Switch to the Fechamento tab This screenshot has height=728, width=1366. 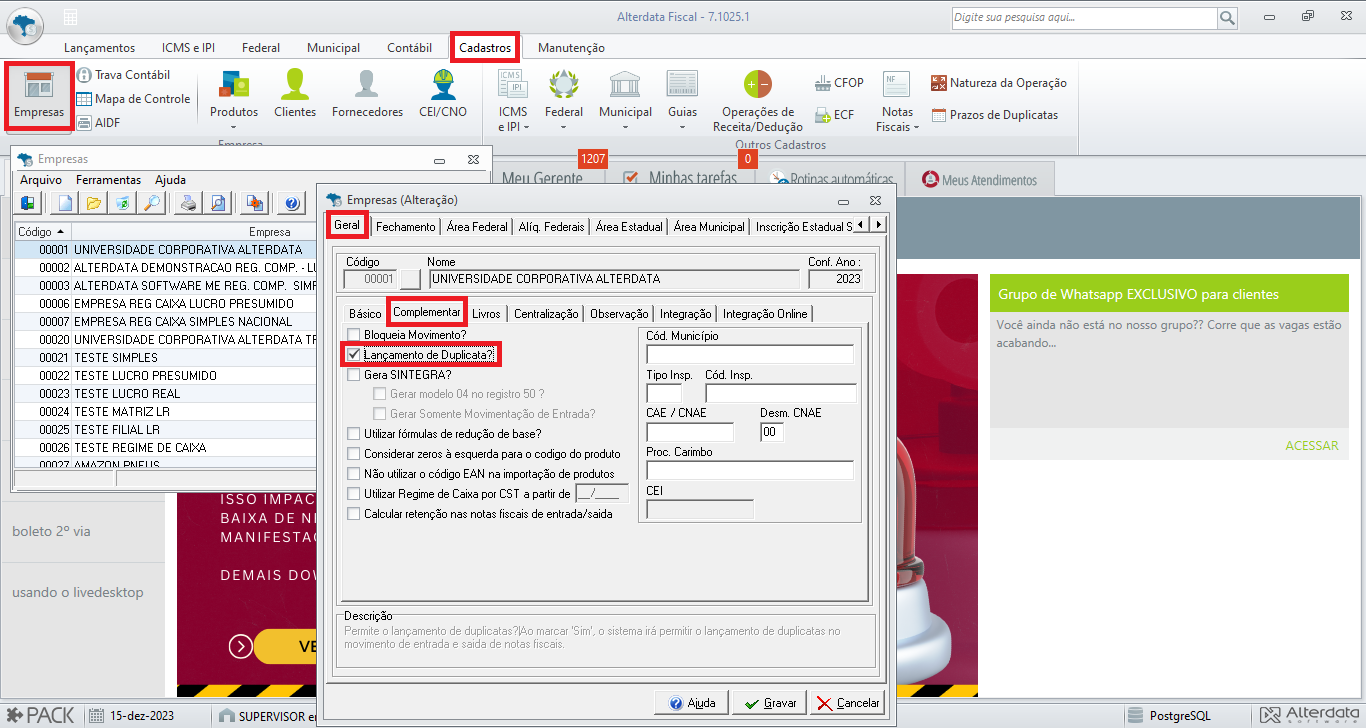[406, 227]
